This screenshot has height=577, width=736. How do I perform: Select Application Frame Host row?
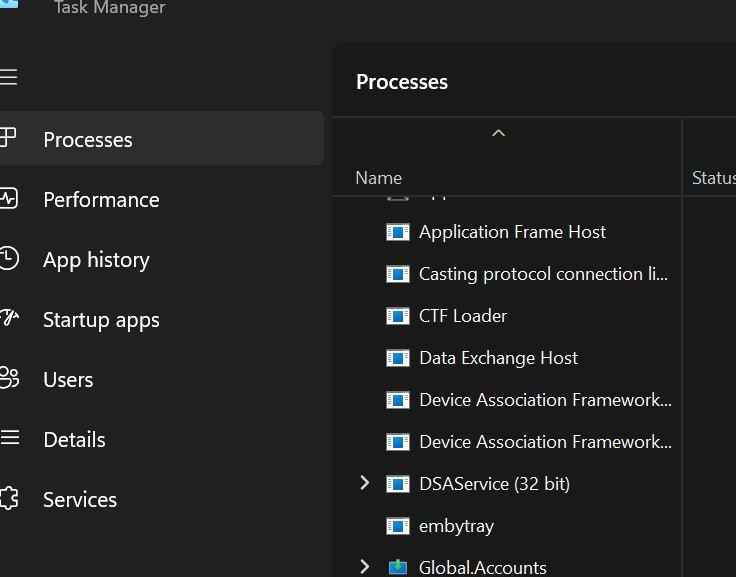click(x=512, y=232)
